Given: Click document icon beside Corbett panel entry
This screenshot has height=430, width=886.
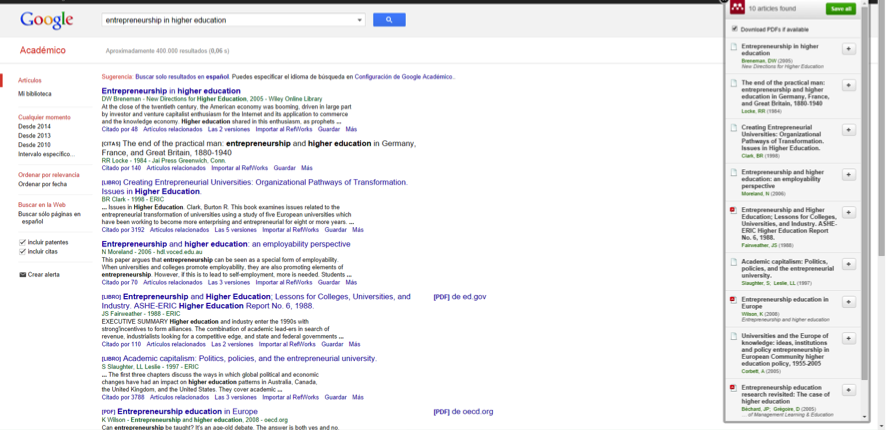Looking at the screenshot, I should tap(733, 336).
